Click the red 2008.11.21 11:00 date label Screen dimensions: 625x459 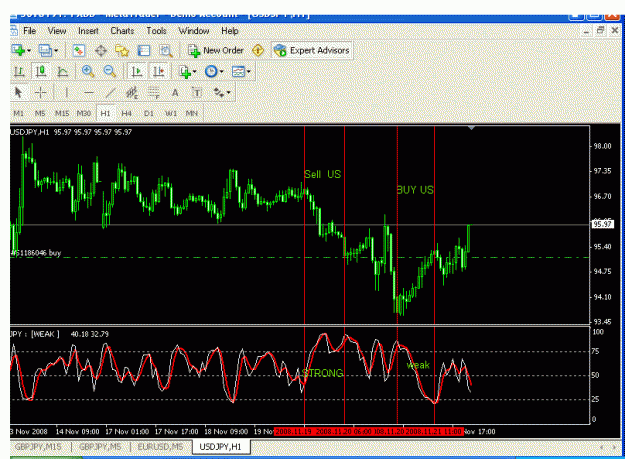[434, 432]
